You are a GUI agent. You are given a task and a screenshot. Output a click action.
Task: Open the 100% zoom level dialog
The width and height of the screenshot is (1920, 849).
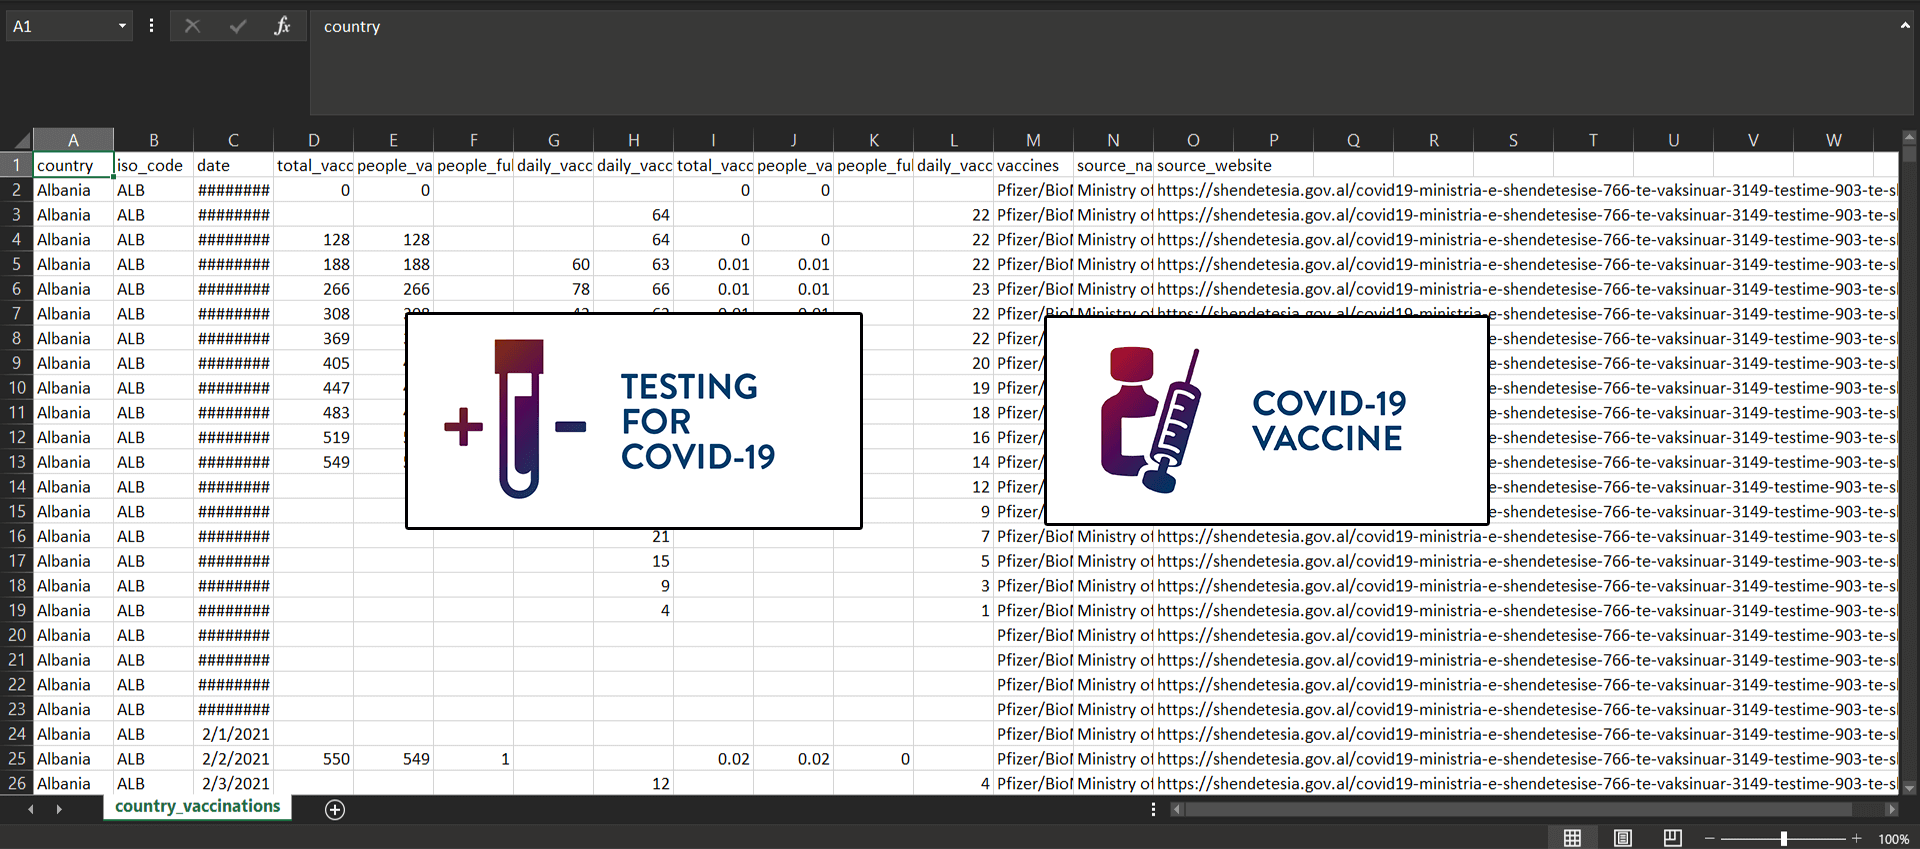pyautogui.click(x=1893, y=839)
